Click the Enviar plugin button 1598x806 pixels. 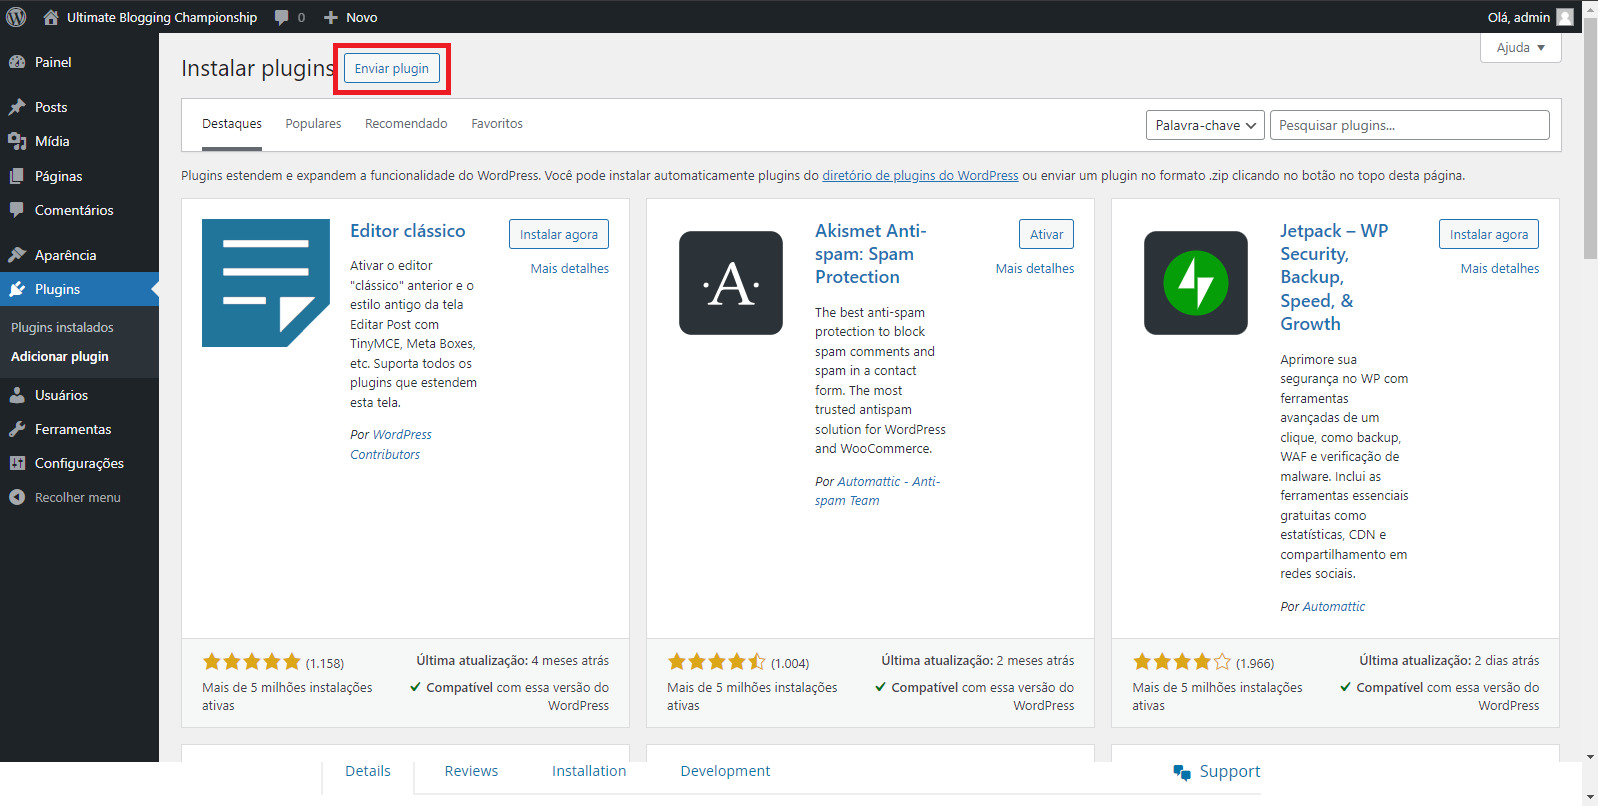click(x=392, y=68)
